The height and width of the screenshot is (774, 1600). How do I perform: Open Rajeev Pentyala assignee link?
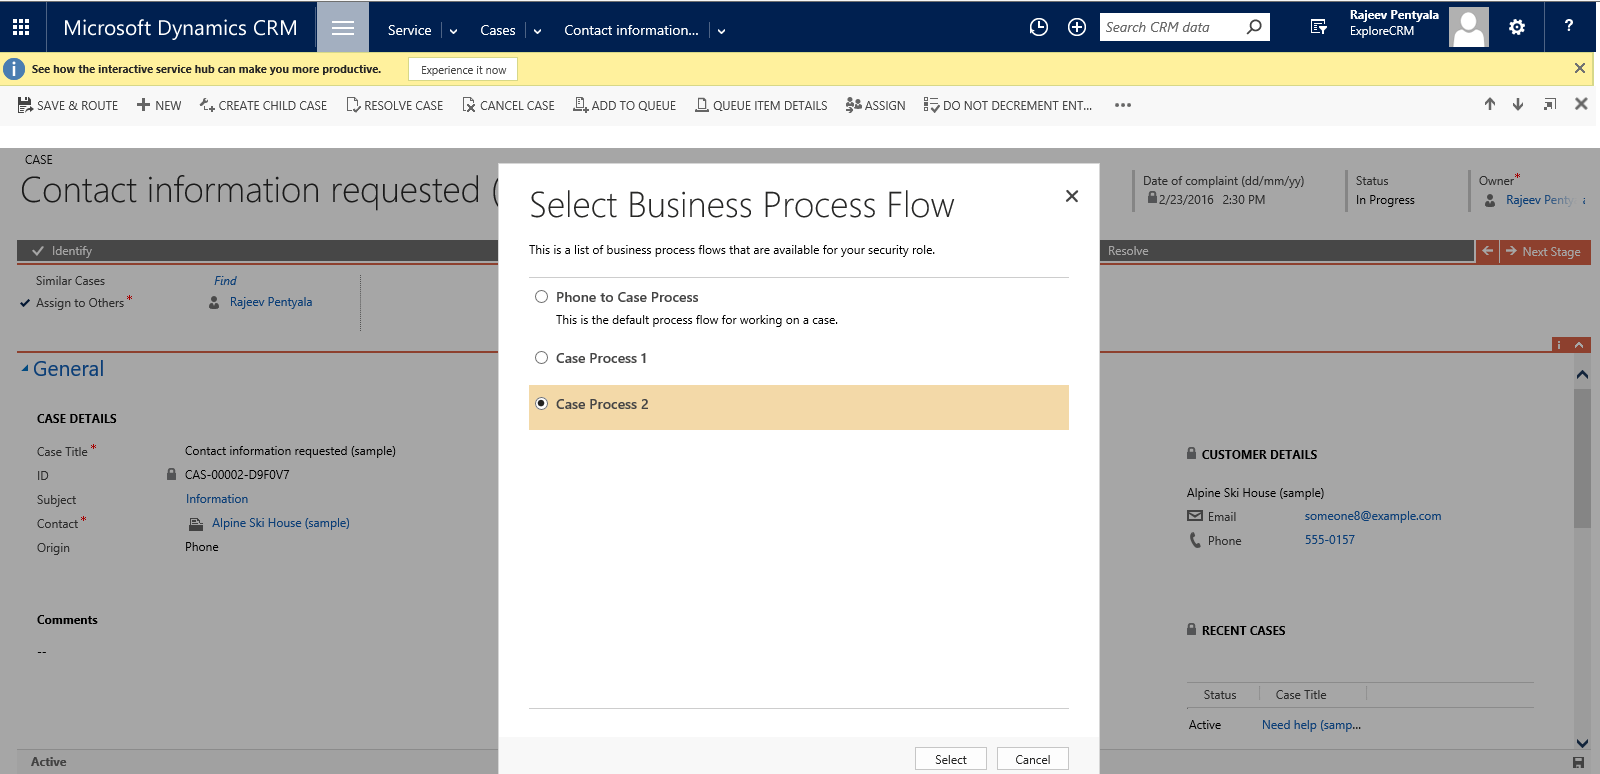click(271, 302)
